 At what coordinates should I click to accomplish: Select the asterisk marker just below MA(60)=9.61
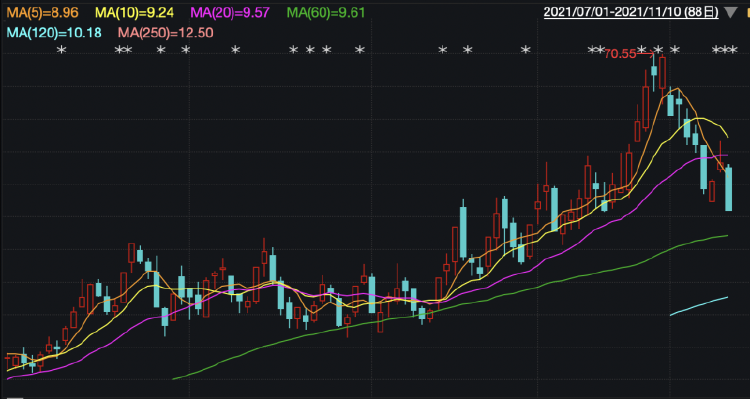tap(326, 50)
